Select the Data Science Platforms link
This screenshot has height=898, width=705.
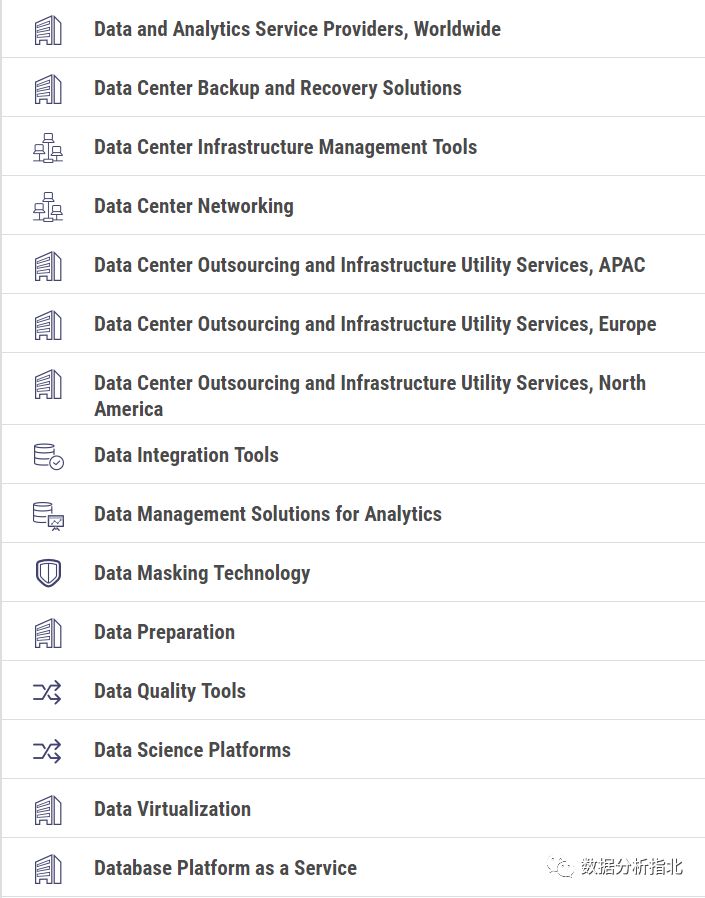[192, 750]
